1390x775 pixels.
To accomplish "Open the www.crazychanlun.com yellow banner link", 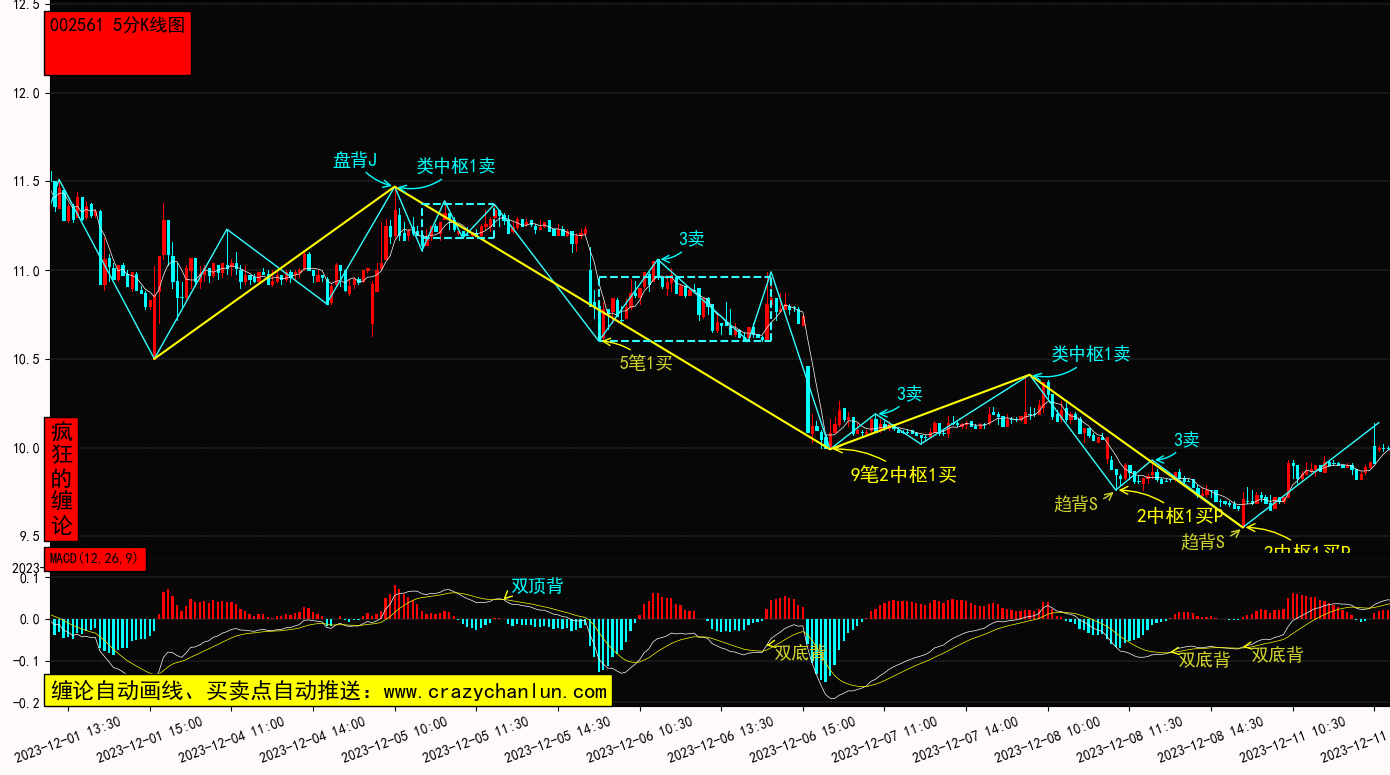I will coord(327,691).
